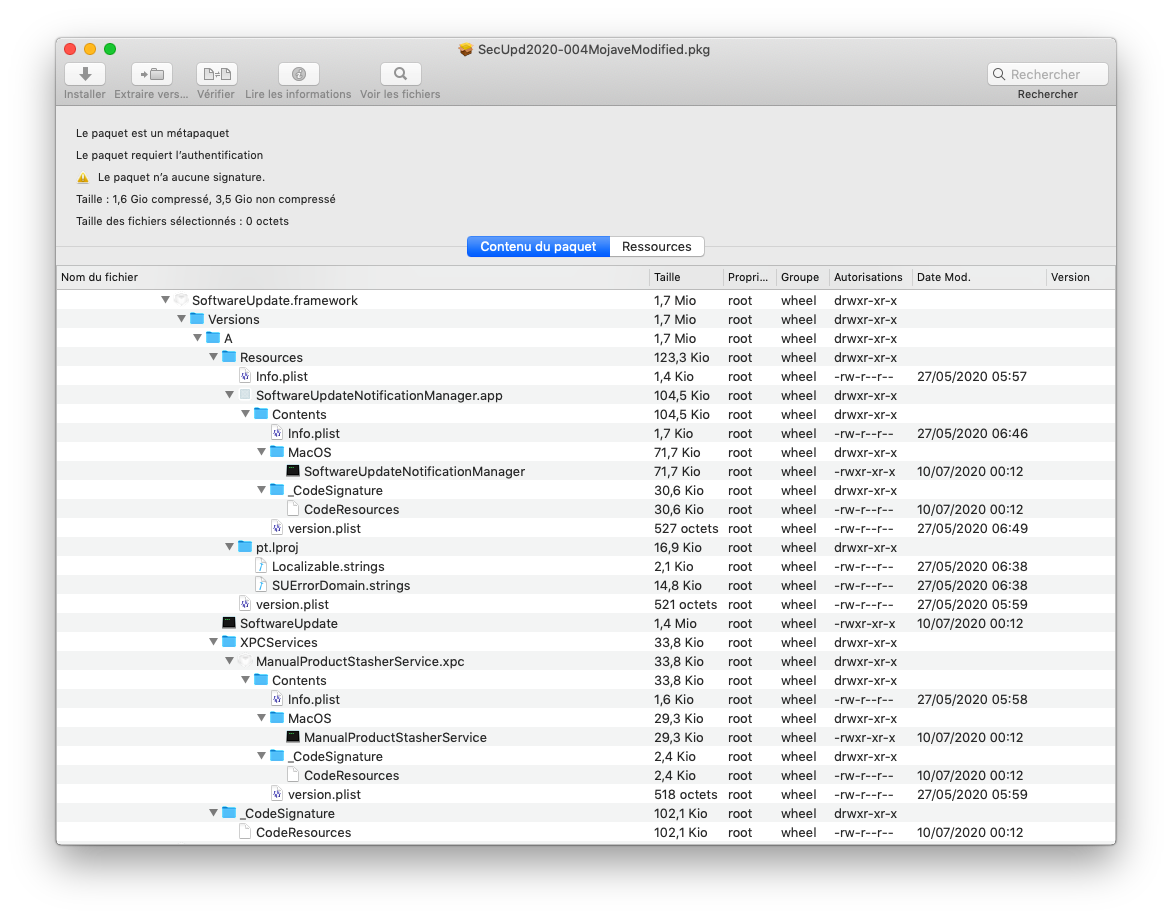The image size is (1172, 919).
Task: Click the Rechercher search field
Action: [x=1047, y=74]
